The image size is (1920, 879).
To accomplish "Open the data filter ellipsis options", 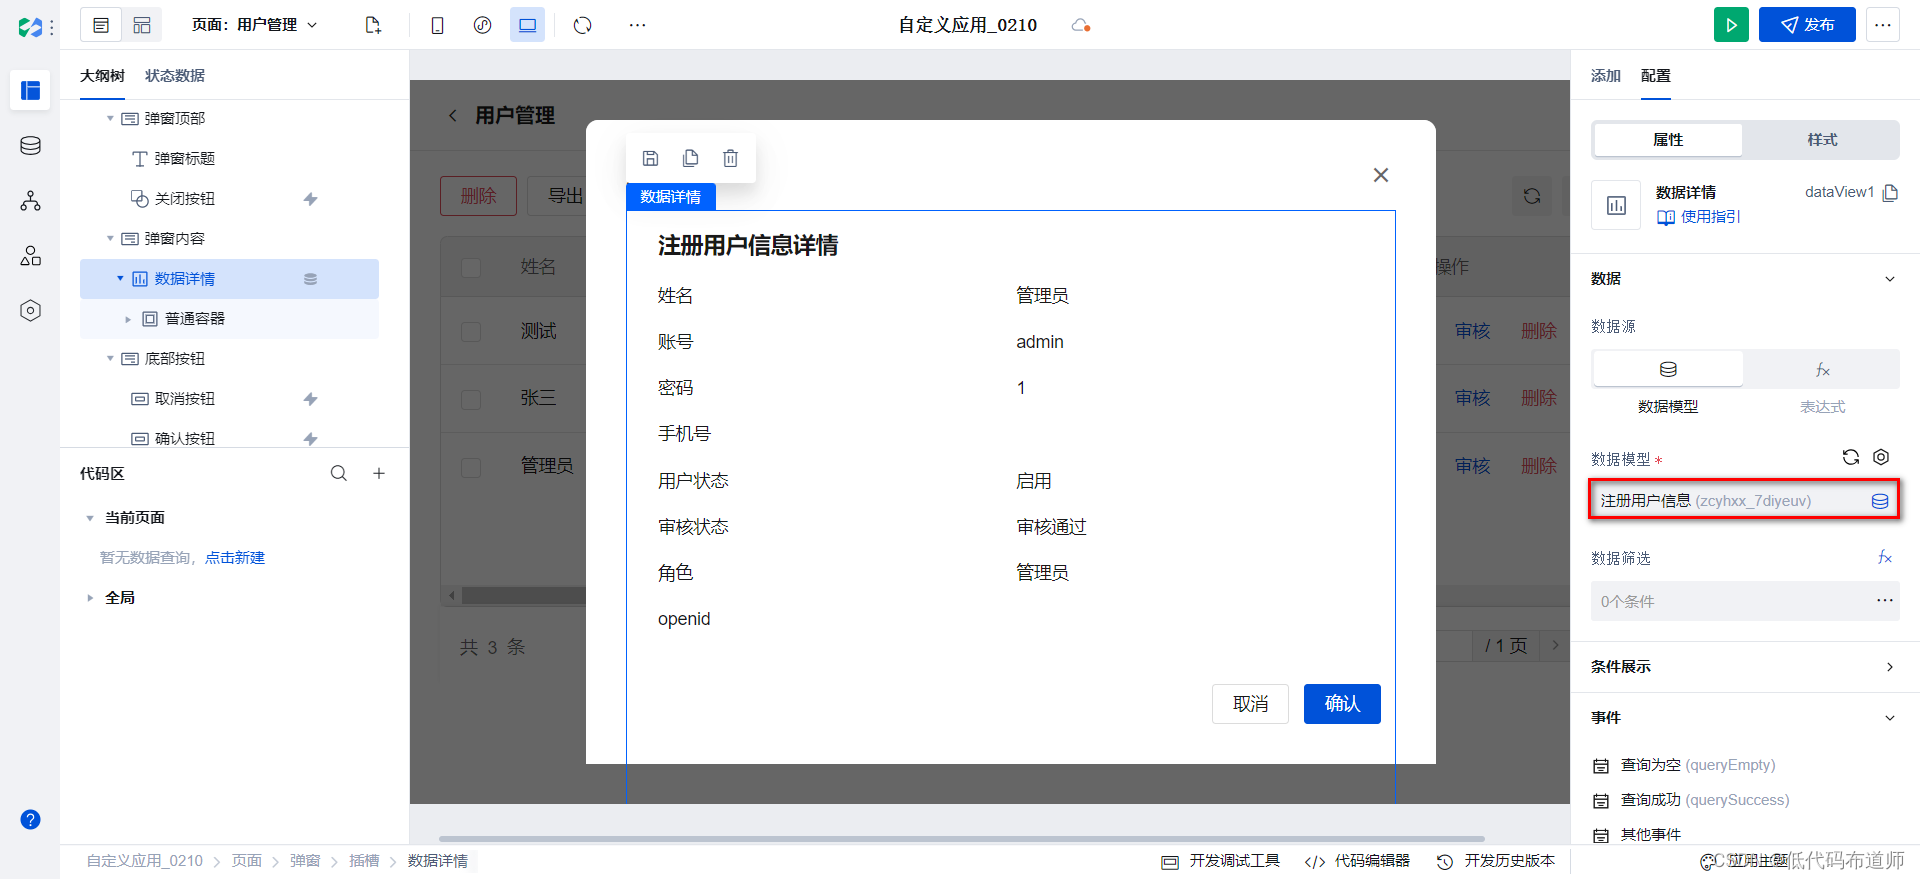I will click(x=1885, y=600).
